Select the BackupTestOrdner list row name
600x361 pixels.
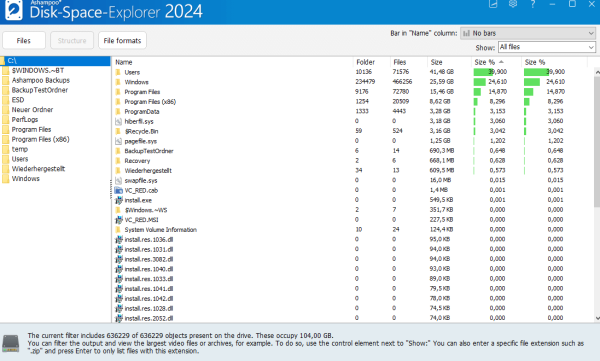(x=149, y=151)
